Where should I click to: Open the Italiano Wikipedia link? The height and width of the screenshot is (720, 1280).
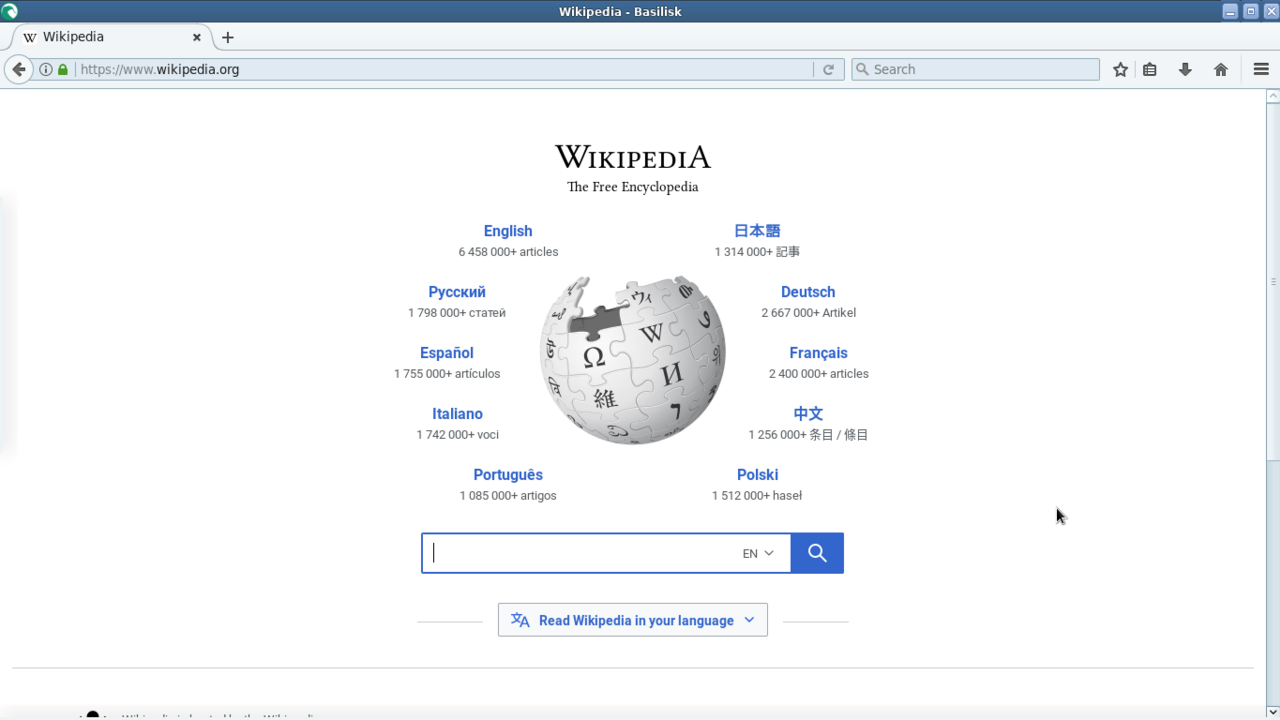[x=457, y=414]
